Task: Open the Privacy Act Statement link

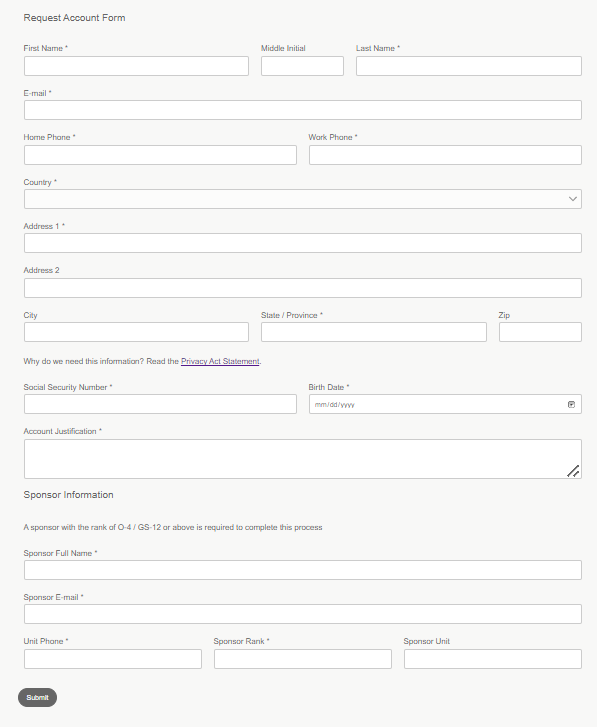Action: pyautogui.click(x=220, y=361)
